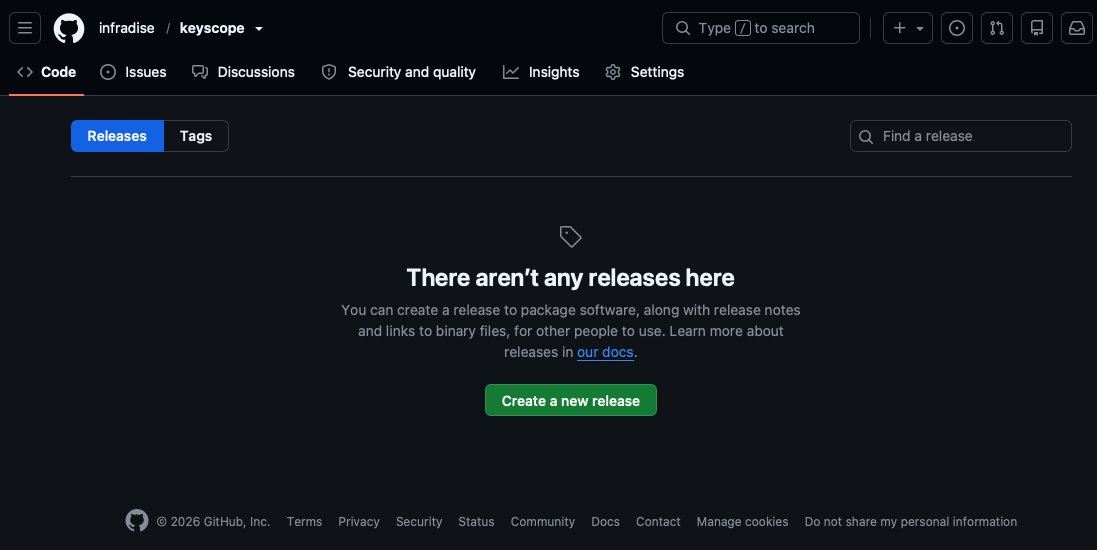Switch to the Issues tab

(x=133, y=72)
